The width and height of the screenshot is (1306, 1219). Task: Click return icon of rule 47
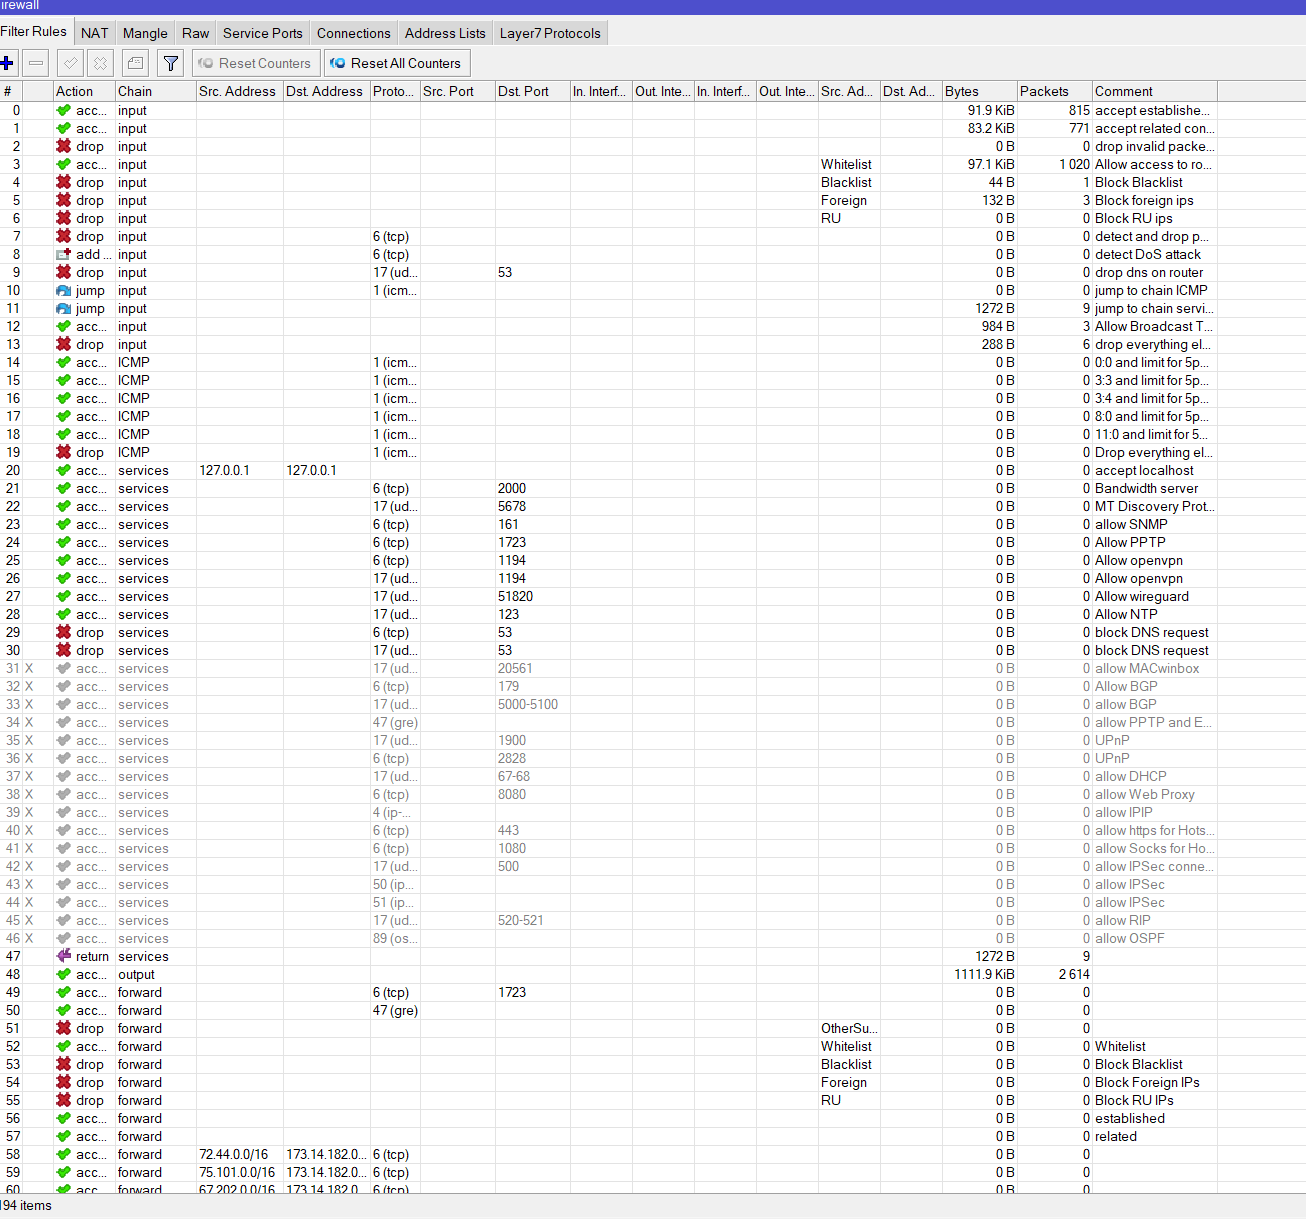click(64, 956)
